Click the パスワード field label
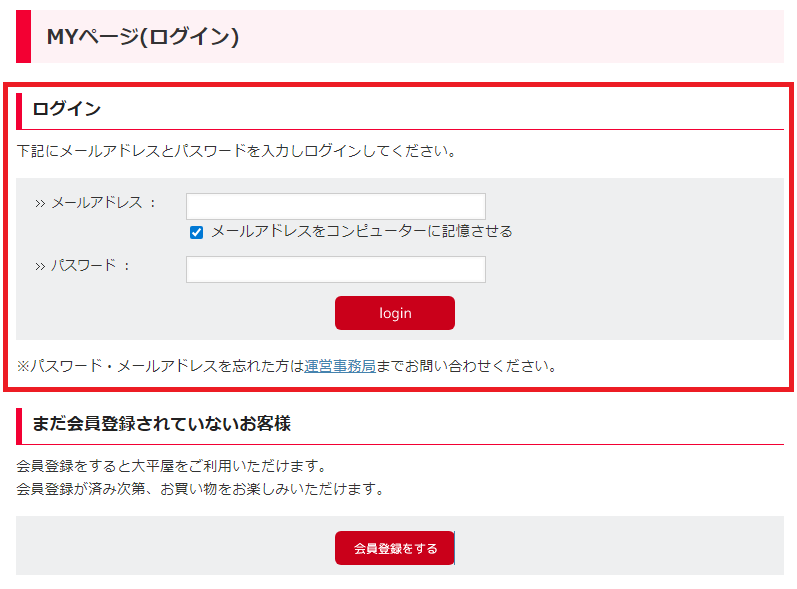This screenshot has width=797, height=589. click(91, 266)
